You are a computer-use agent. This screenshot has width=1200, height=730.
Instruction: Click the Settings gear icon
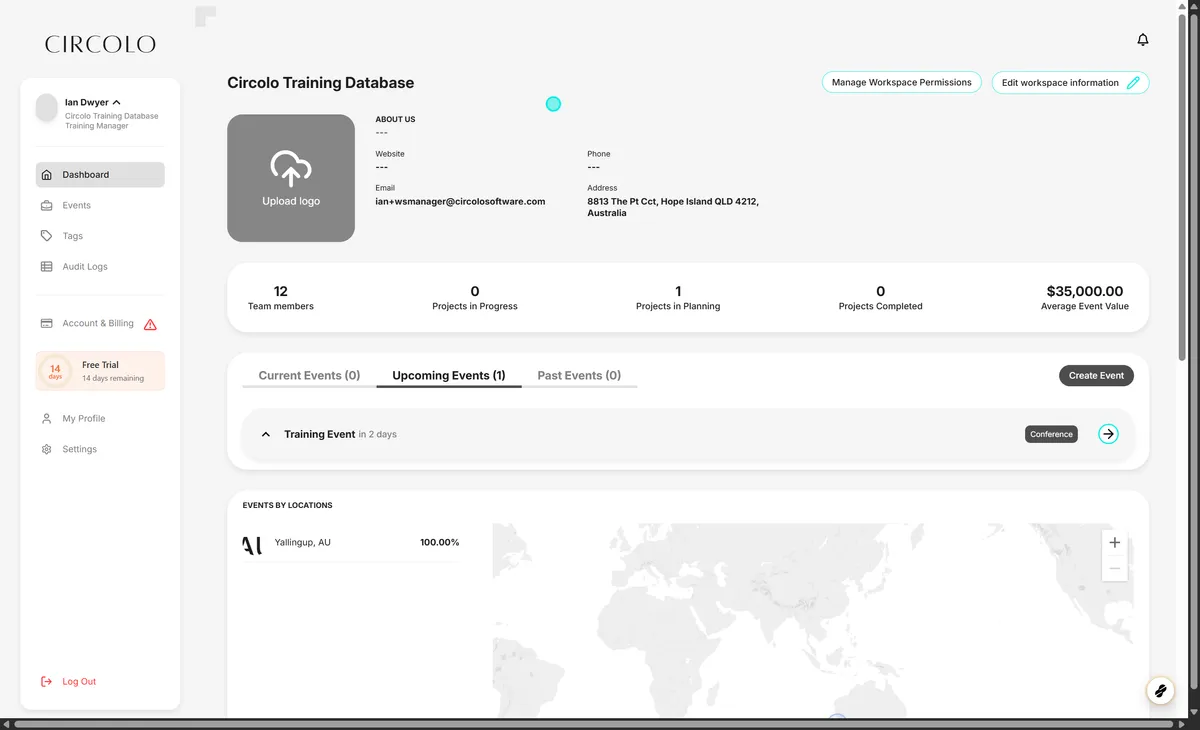46,450
